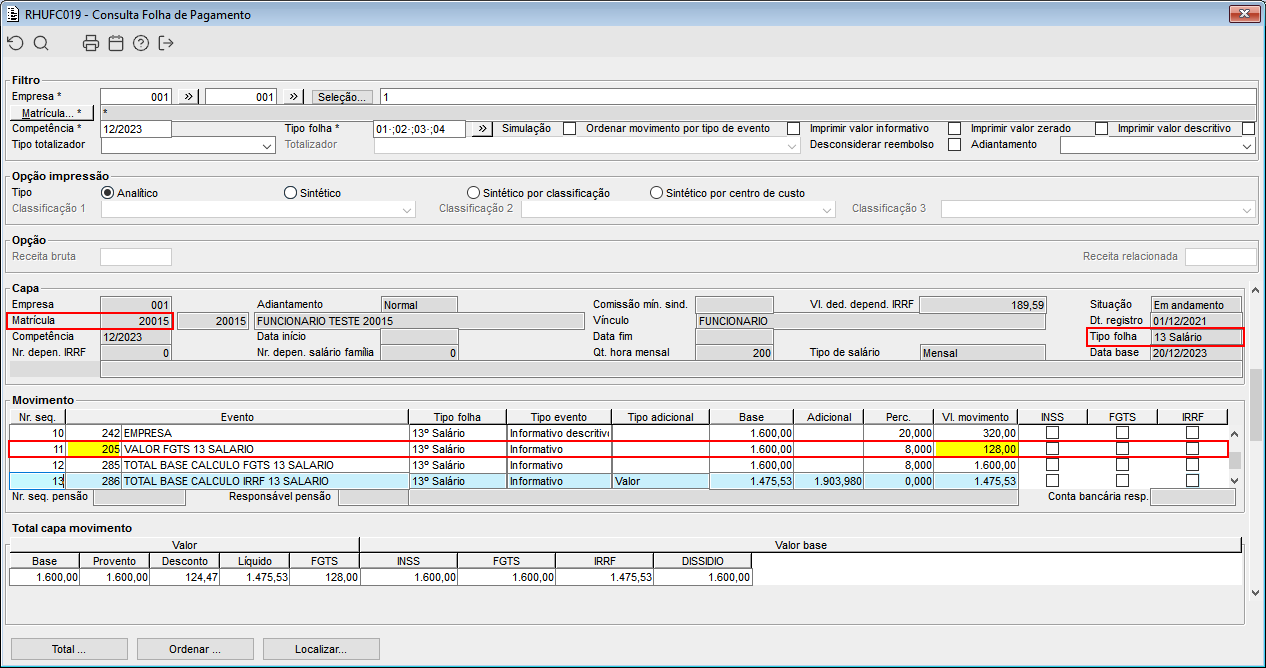
Task: Click the first Empresa filter field
Action: 136,97
